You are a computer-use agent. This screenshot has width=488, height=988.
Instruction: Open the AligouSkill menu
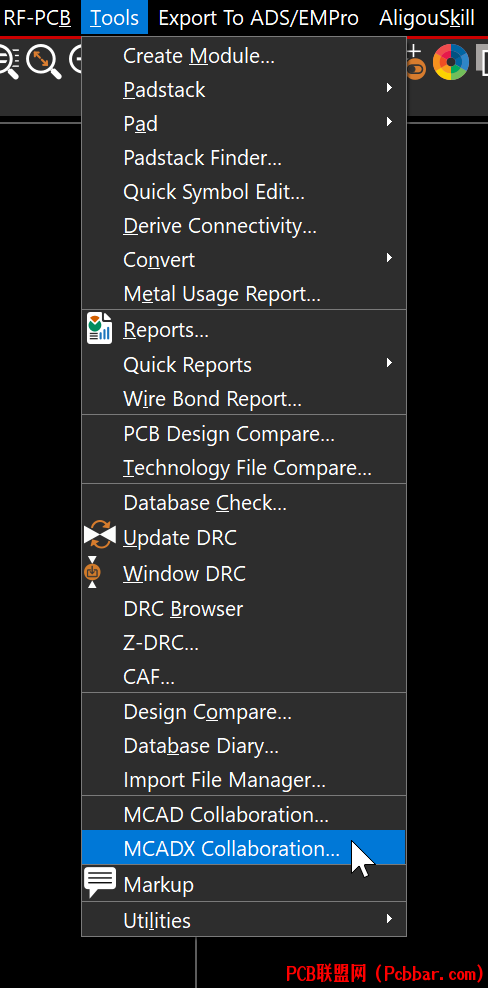(427, 18)
